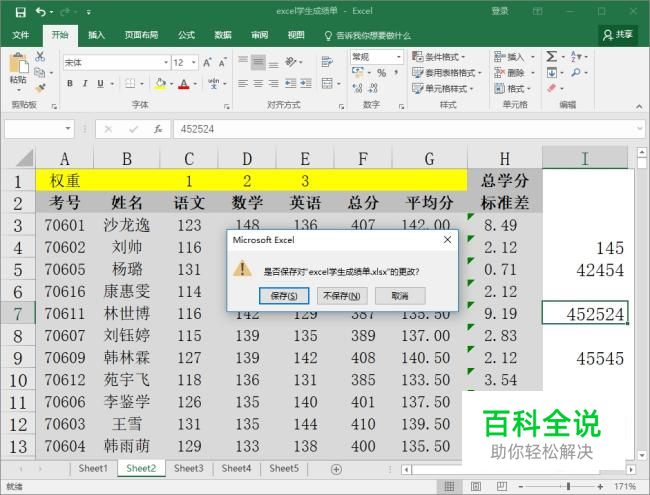Click the middle vertical align icon
This screenshot has height=495, width=650.
[258, 62]
